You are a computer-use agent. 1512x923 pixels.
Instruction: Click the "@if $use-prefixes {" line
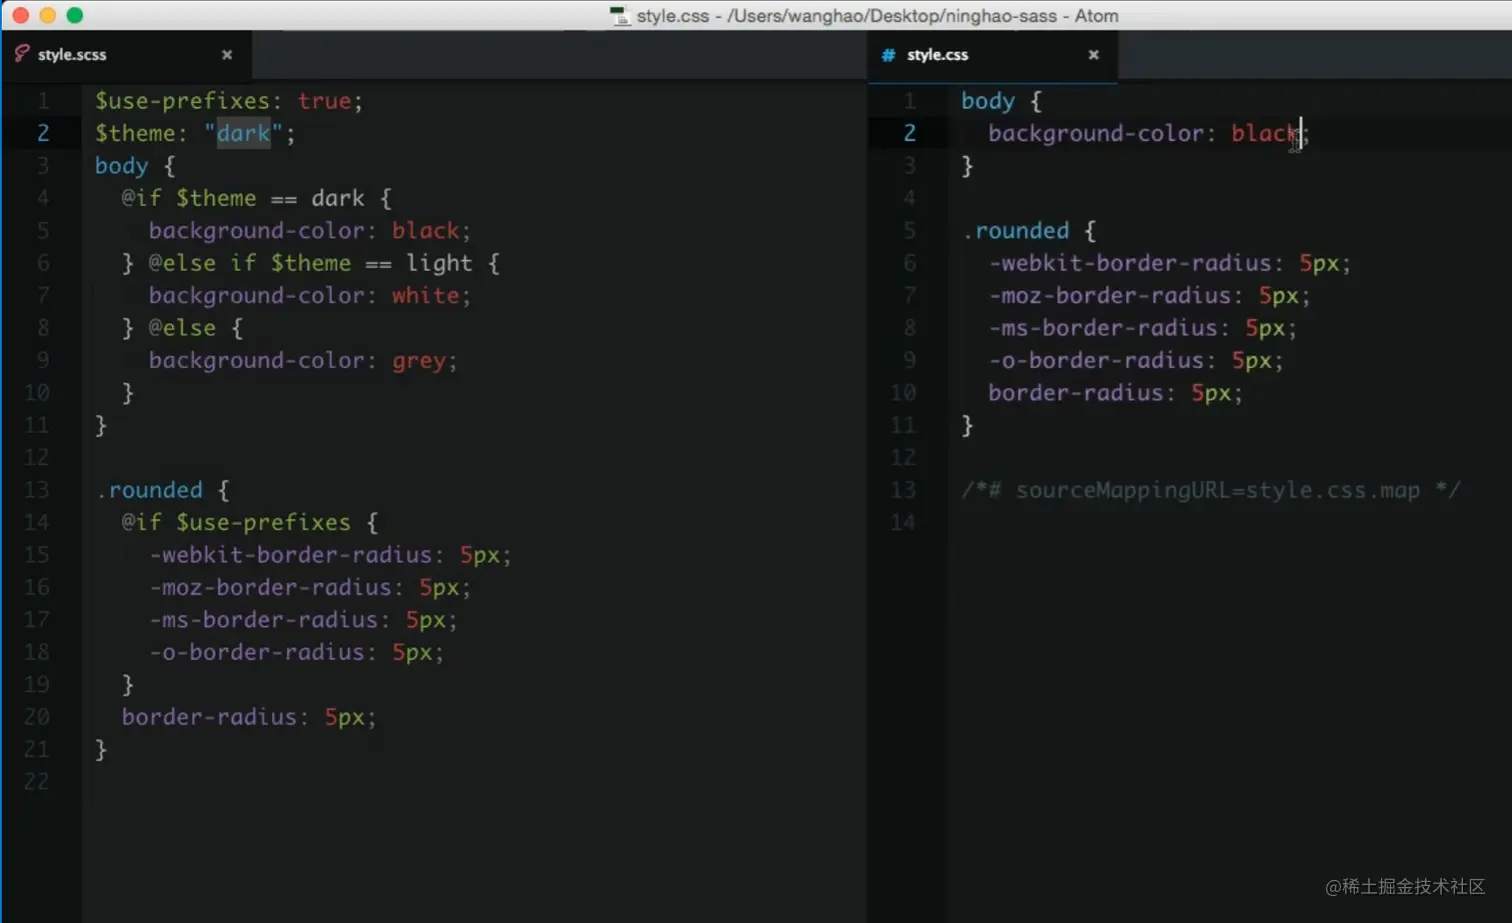250,522
